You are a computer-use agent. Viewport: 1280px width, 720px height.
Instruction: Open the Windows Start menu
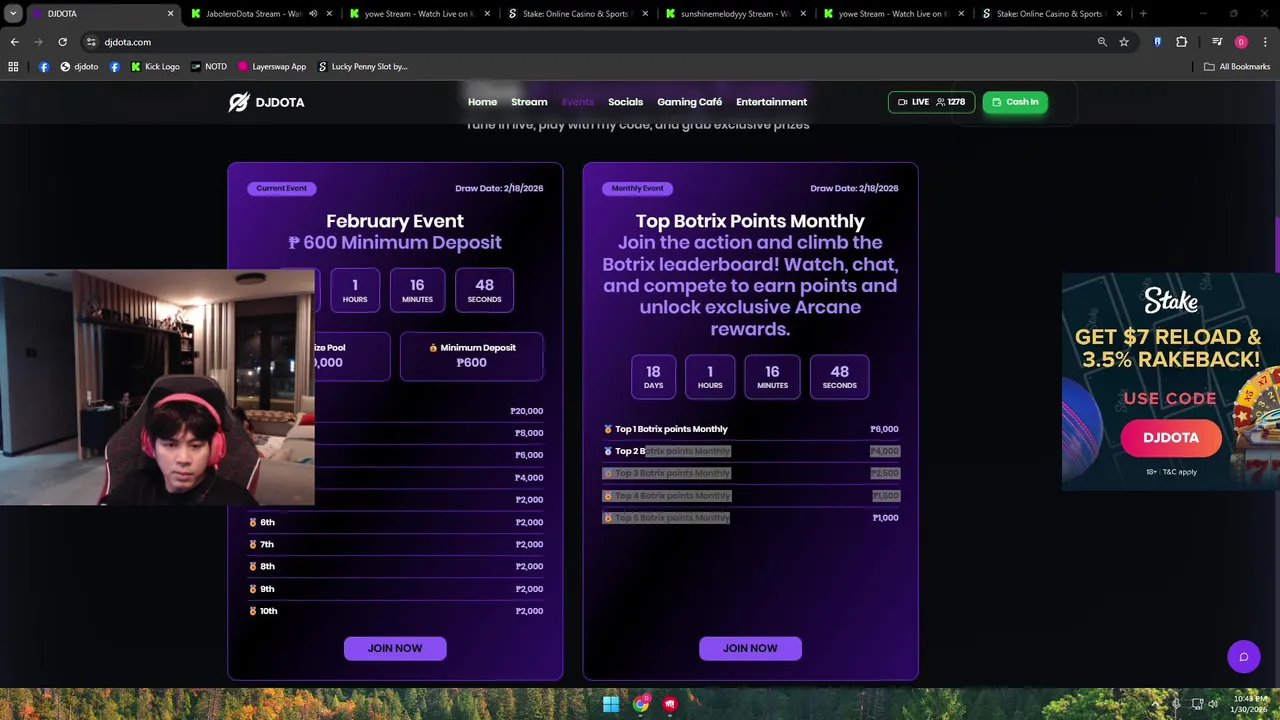(x=610, y=704)
